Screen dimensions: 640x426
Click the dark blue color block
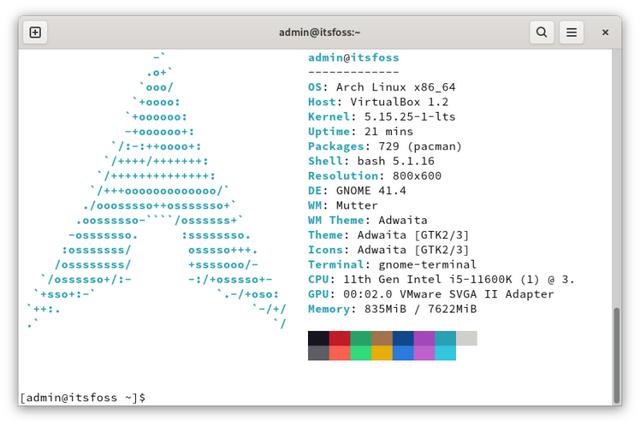[403, 338]
